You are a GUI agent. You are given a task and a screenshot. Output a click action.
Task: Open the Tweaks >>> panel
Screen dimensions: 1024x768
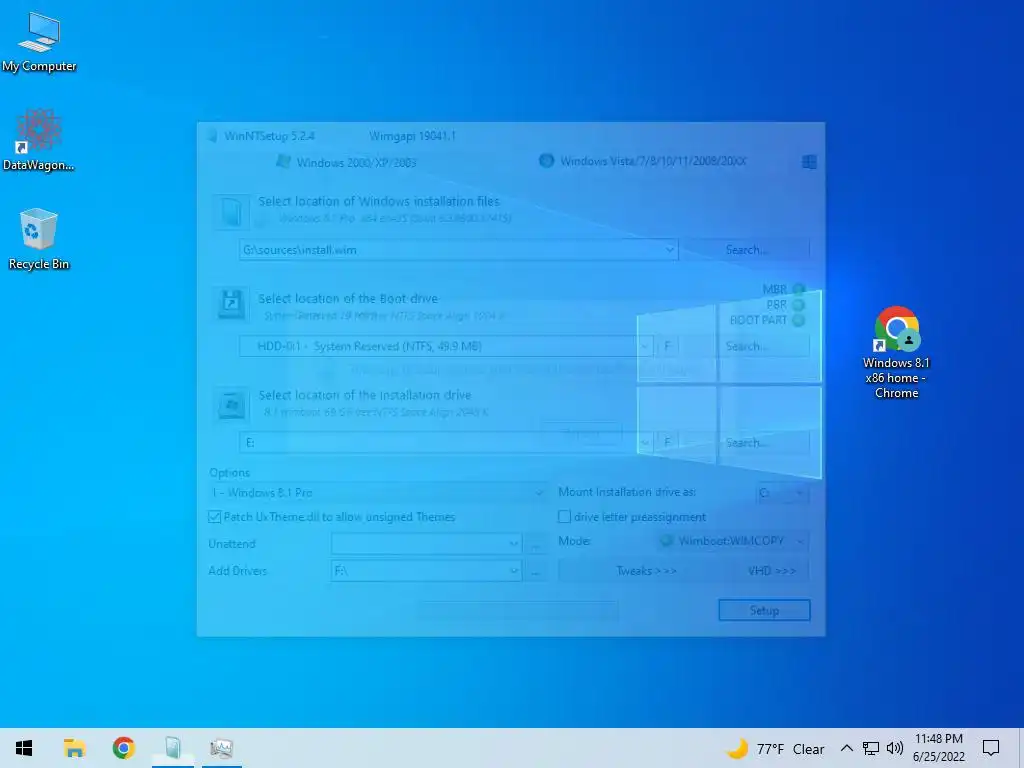[x=647, y=571]
